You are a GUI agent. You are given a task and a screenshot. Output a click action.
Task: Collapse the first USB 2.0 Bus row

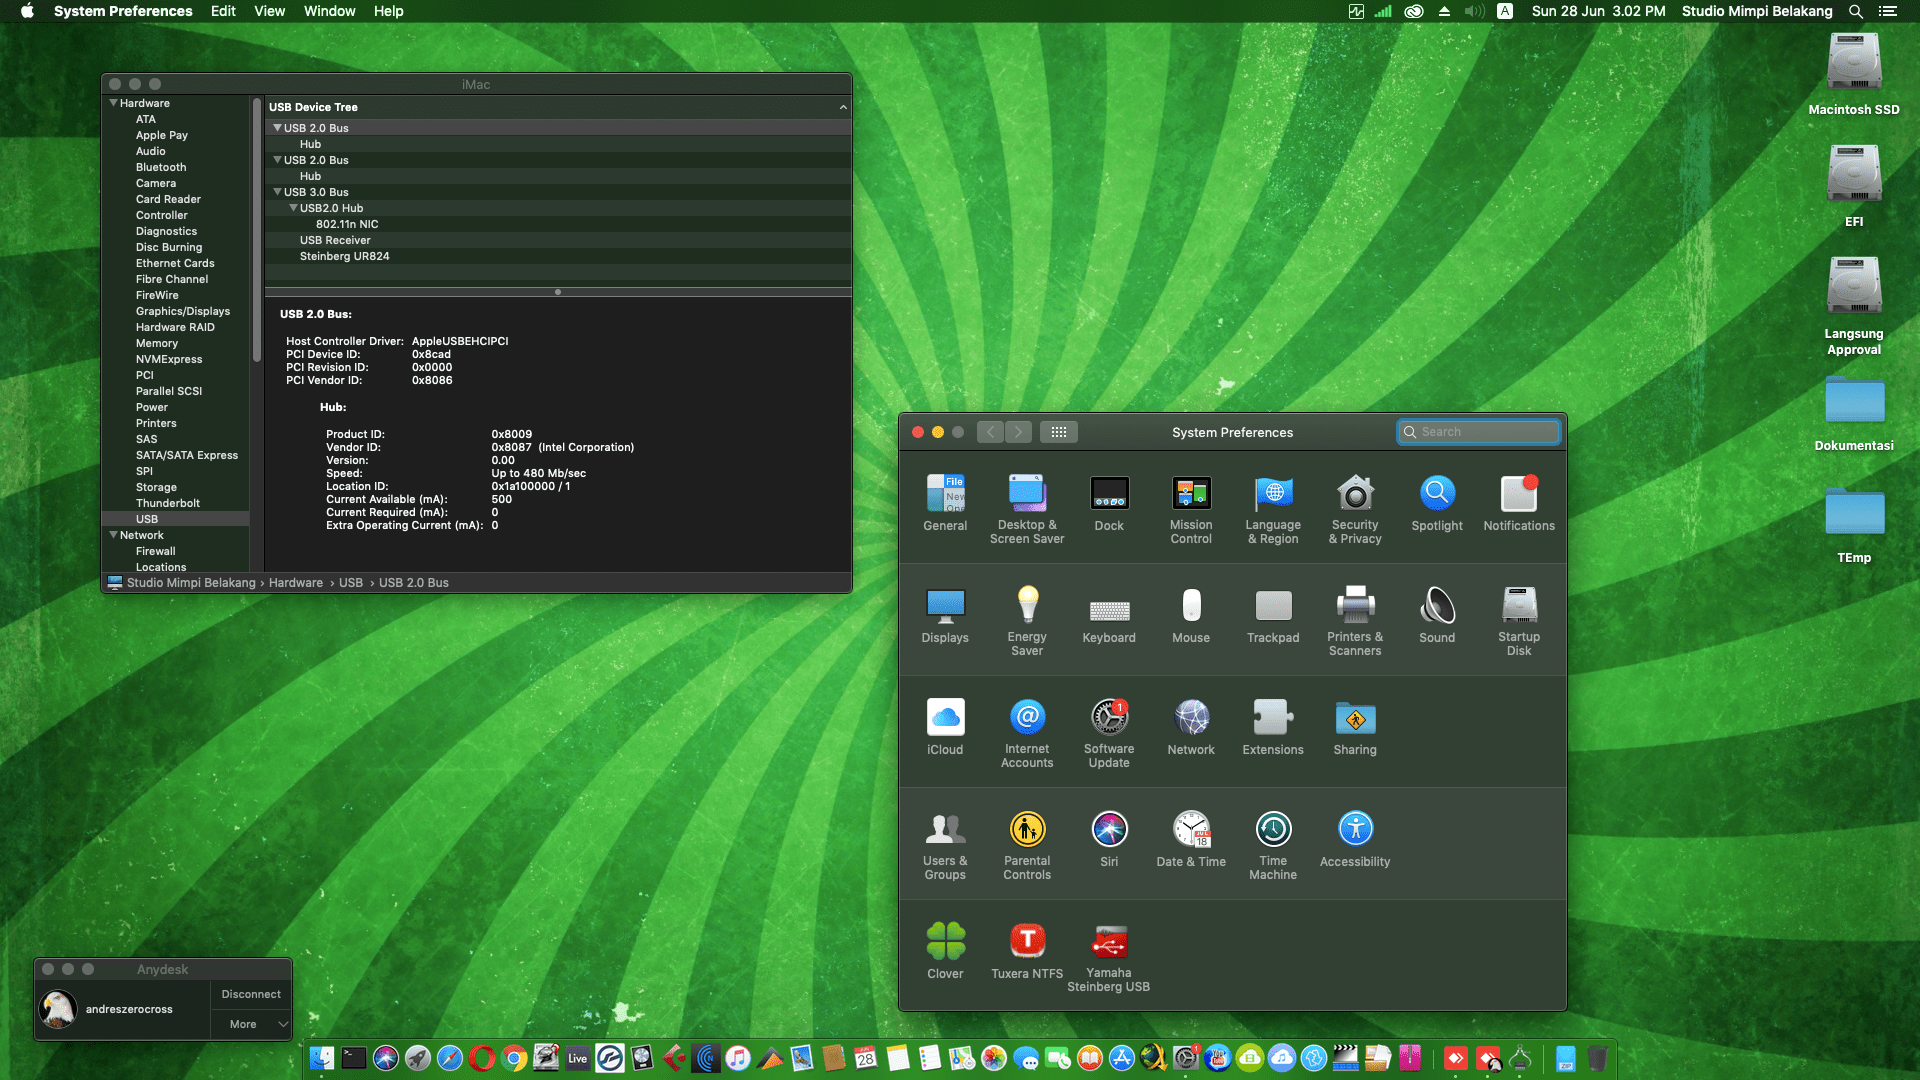tap(277, 128)
